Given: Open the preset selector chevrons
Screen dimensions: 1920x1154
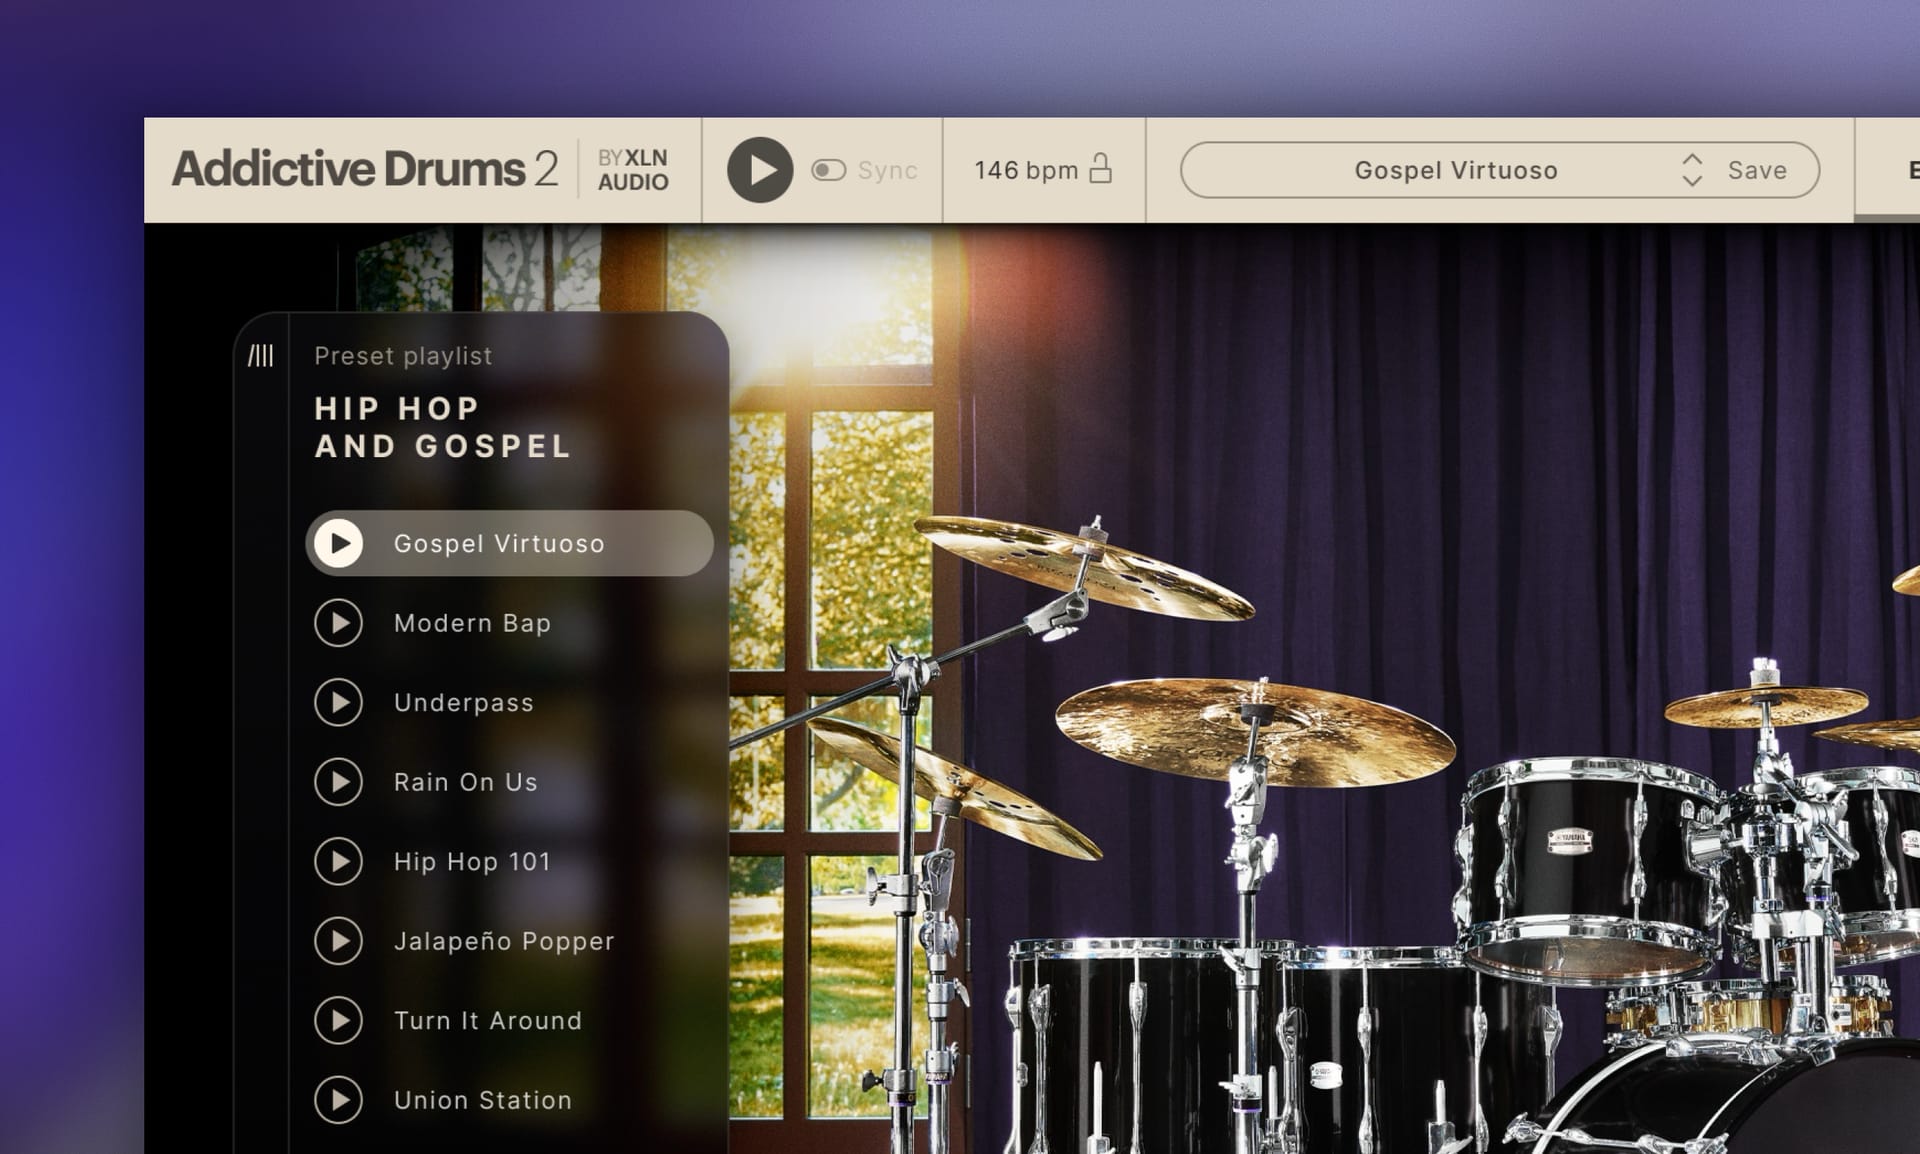Looking at the screenshot, I should pyautogui.click(x=1692, y=170).
